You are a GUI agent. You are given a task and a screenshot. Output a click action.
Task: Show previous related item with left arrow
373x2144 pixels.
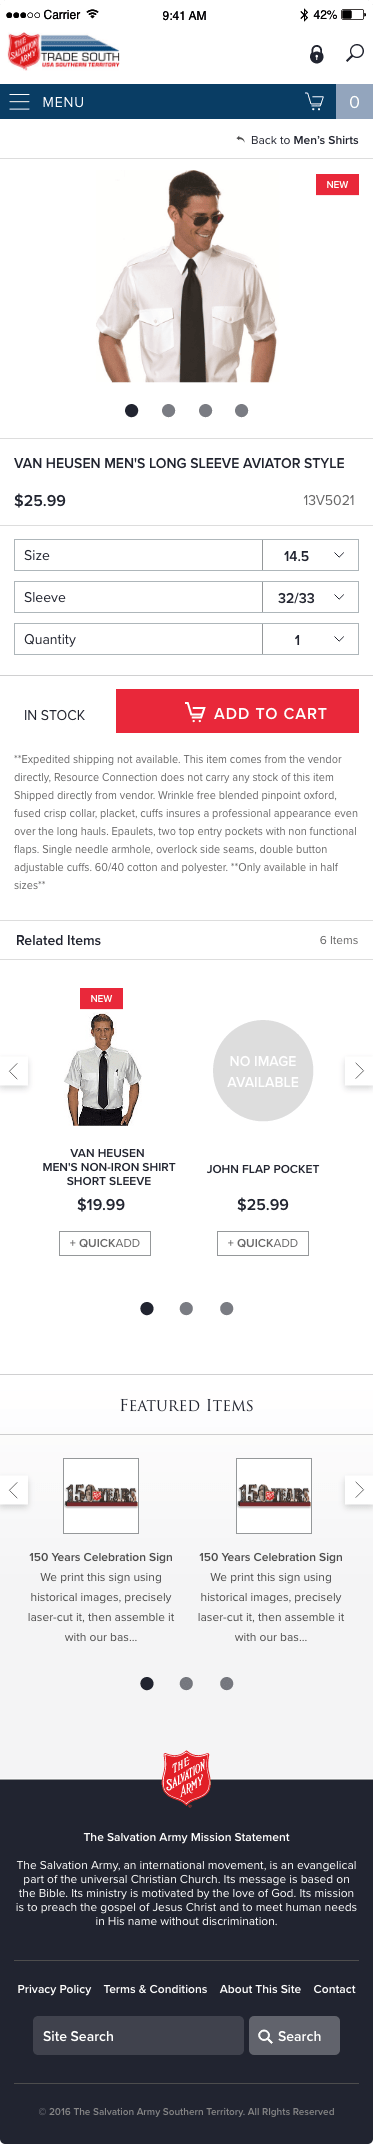(13, 1071)
